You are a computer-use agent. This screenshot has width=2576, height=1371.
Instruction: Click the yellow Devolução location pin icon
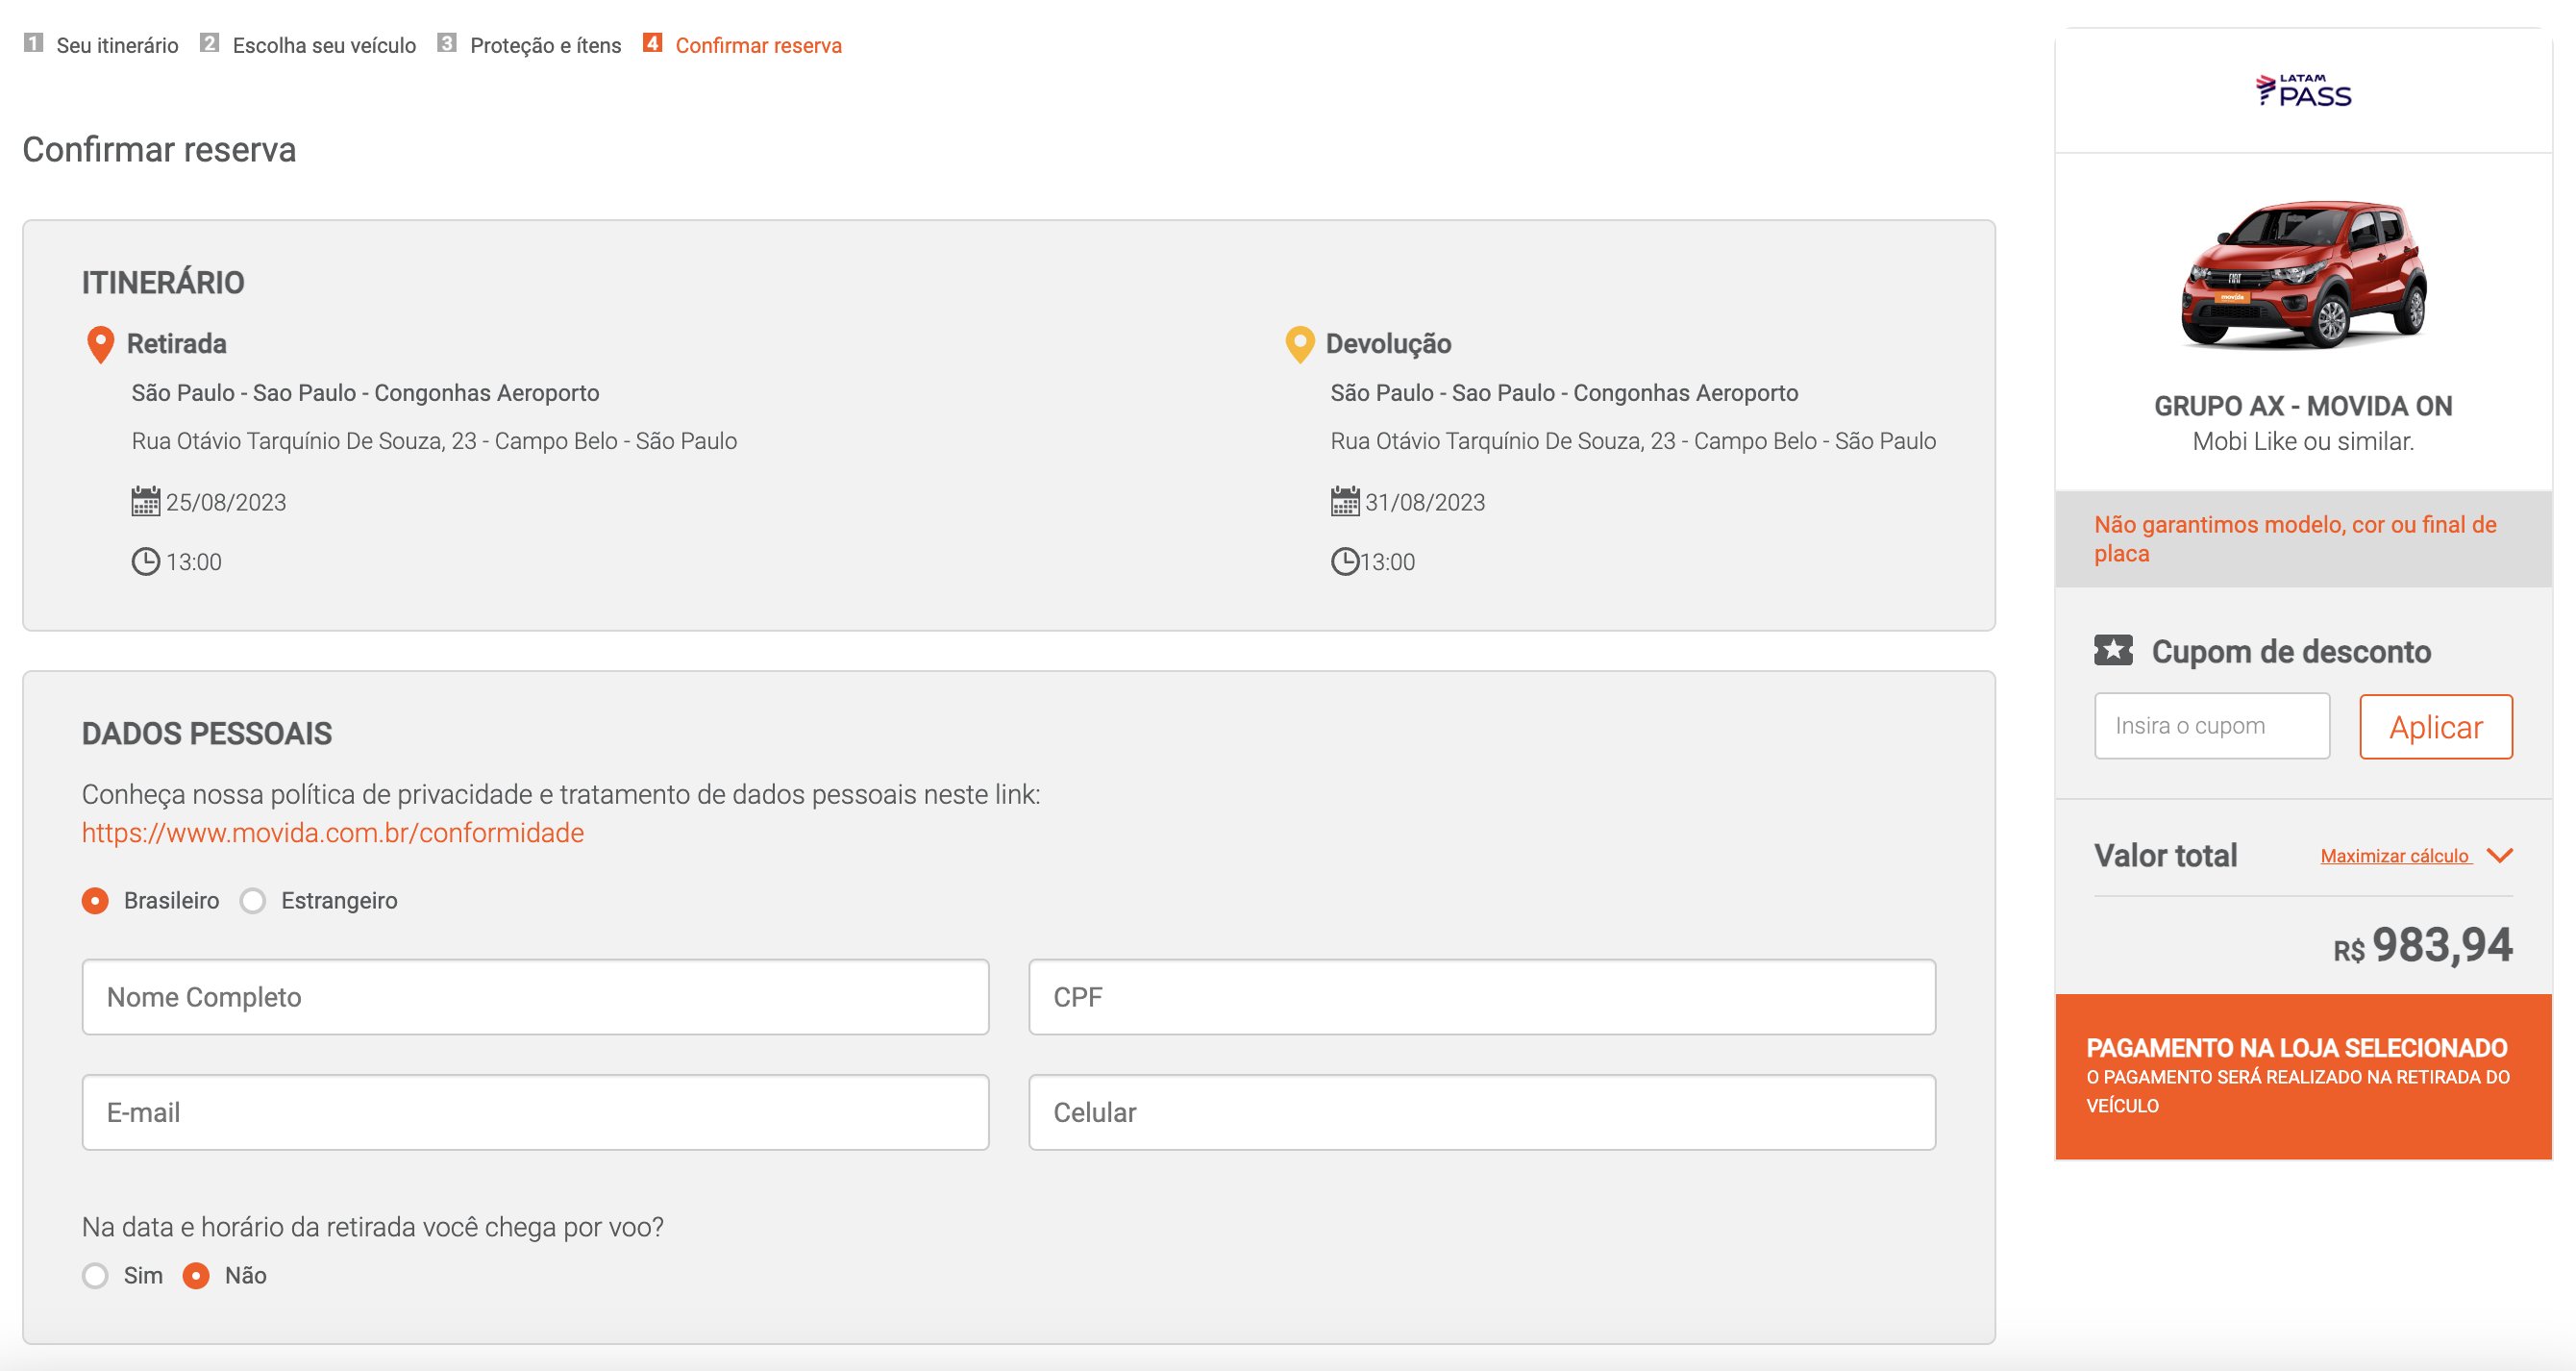pos(1299,344)
